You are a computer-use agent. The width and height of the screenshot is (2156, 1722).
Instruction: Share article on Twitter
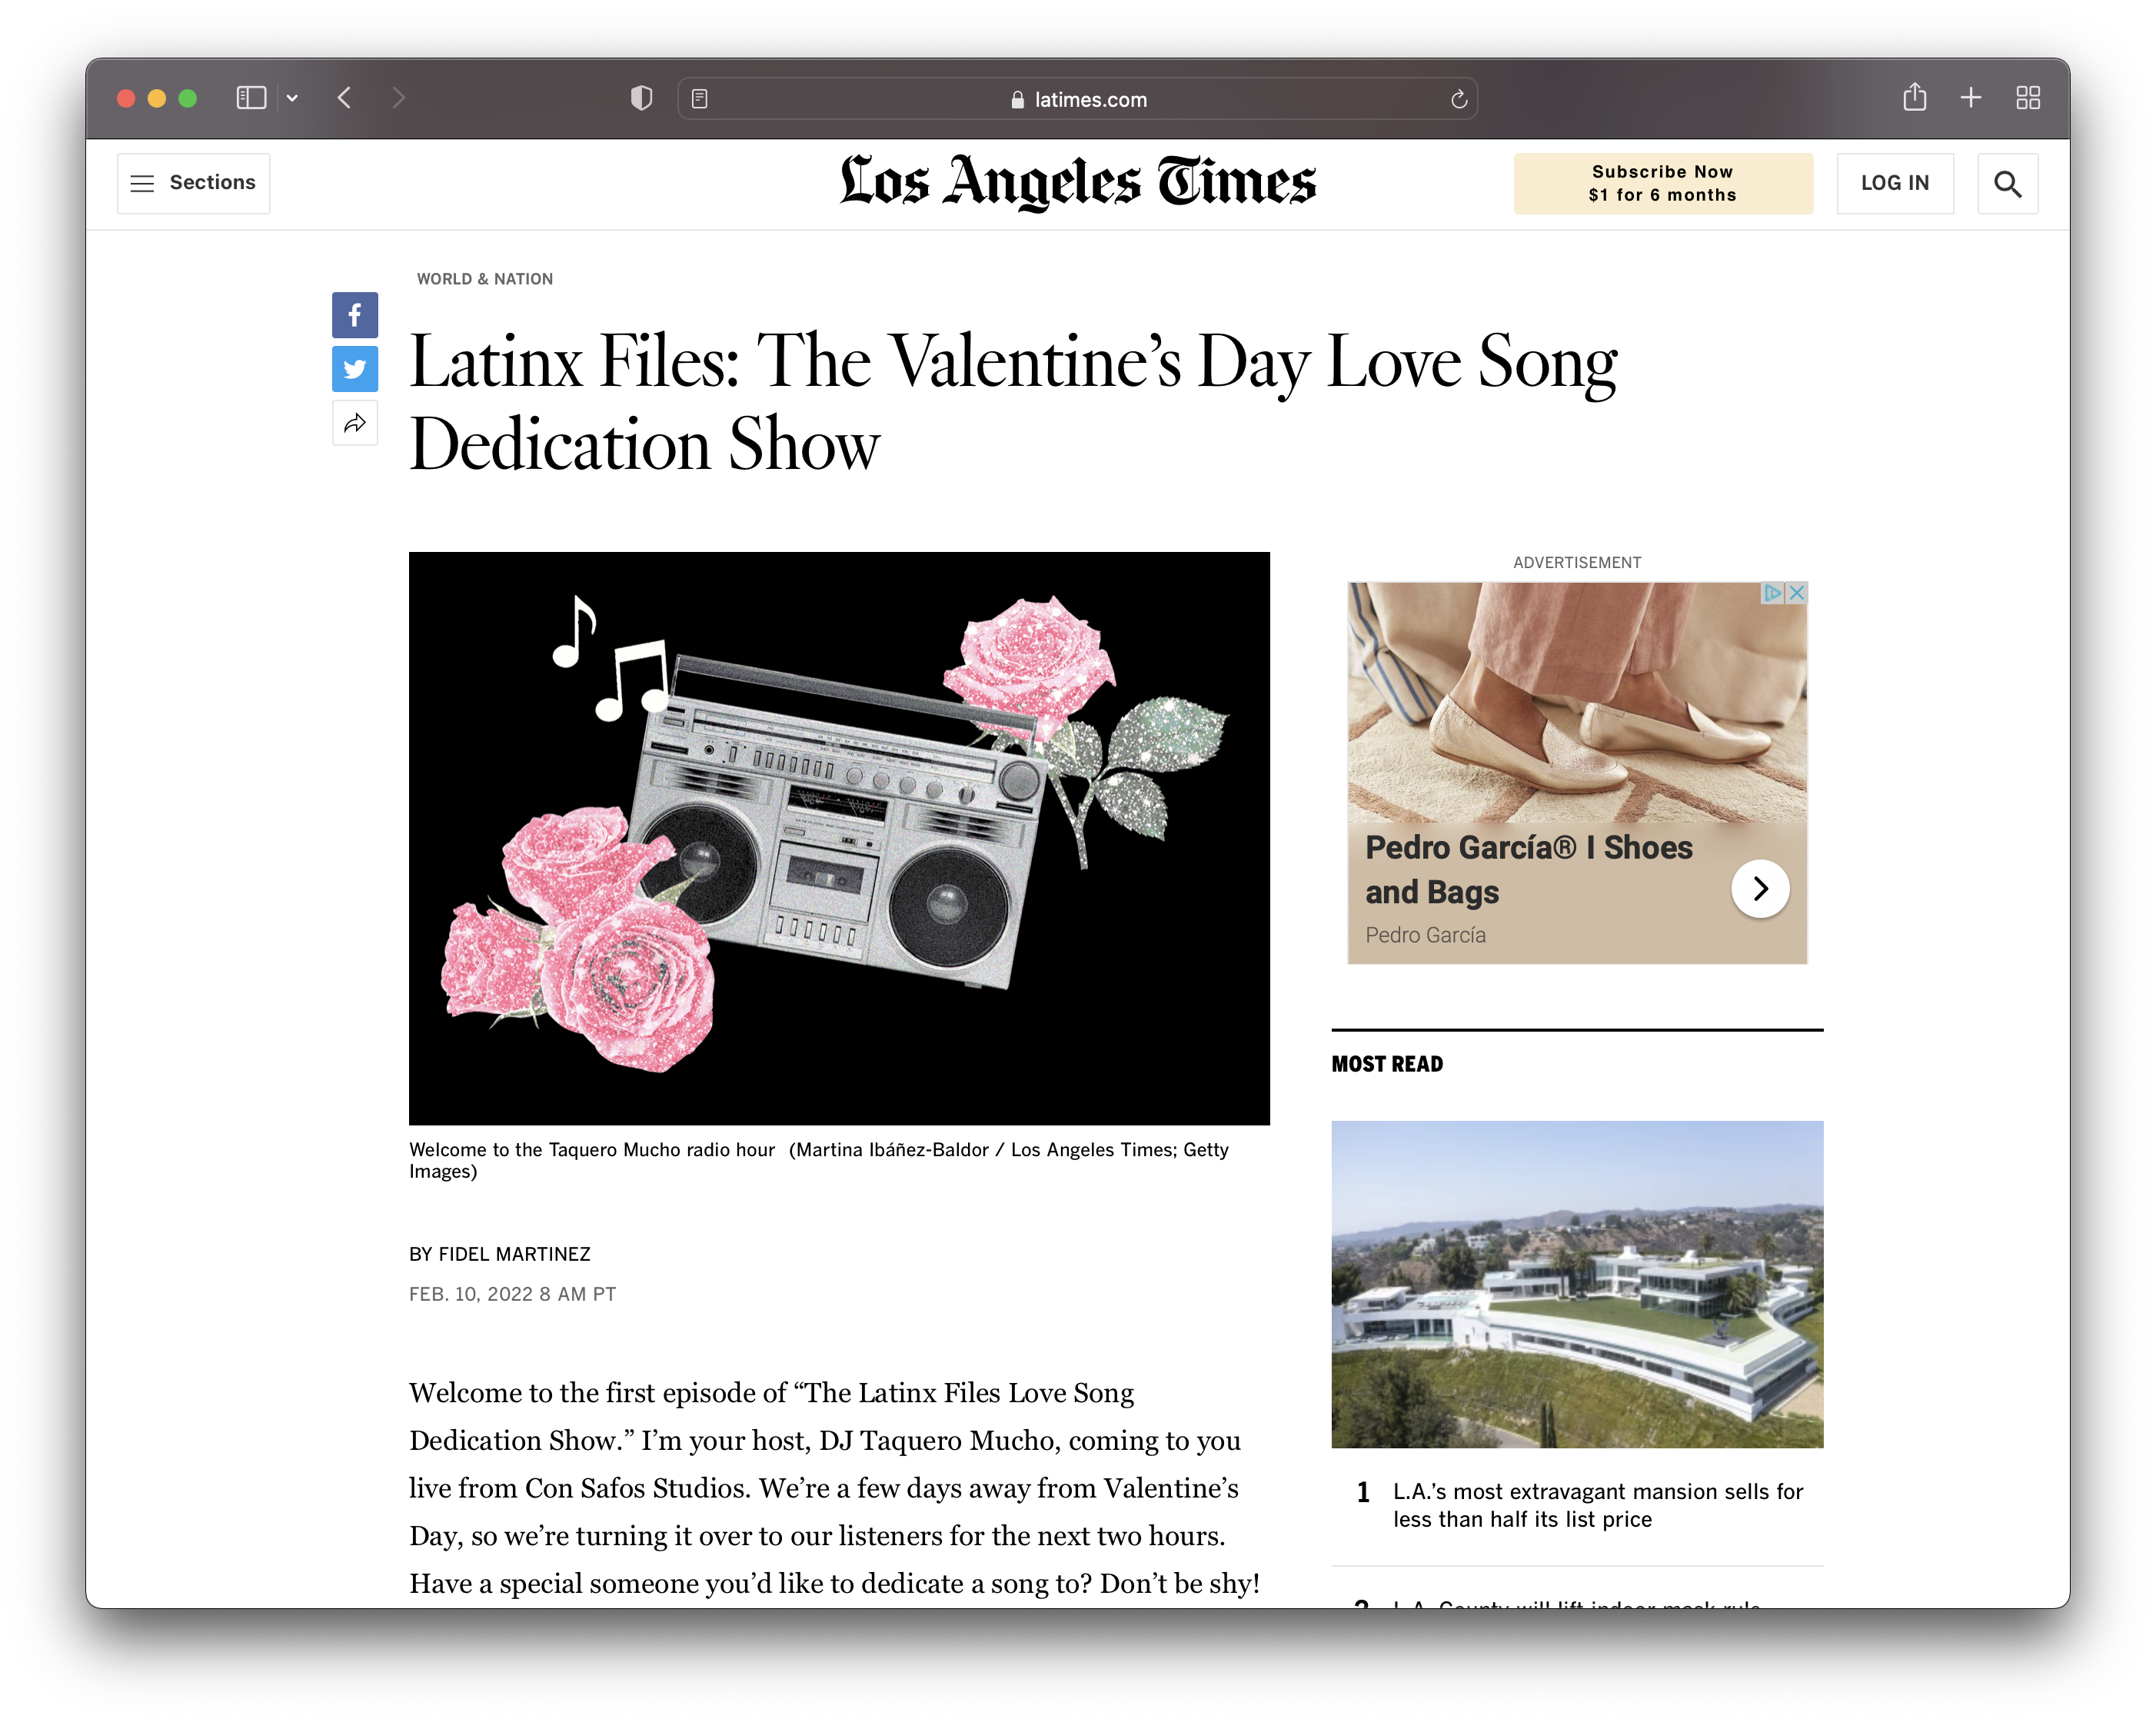[354, 369]
